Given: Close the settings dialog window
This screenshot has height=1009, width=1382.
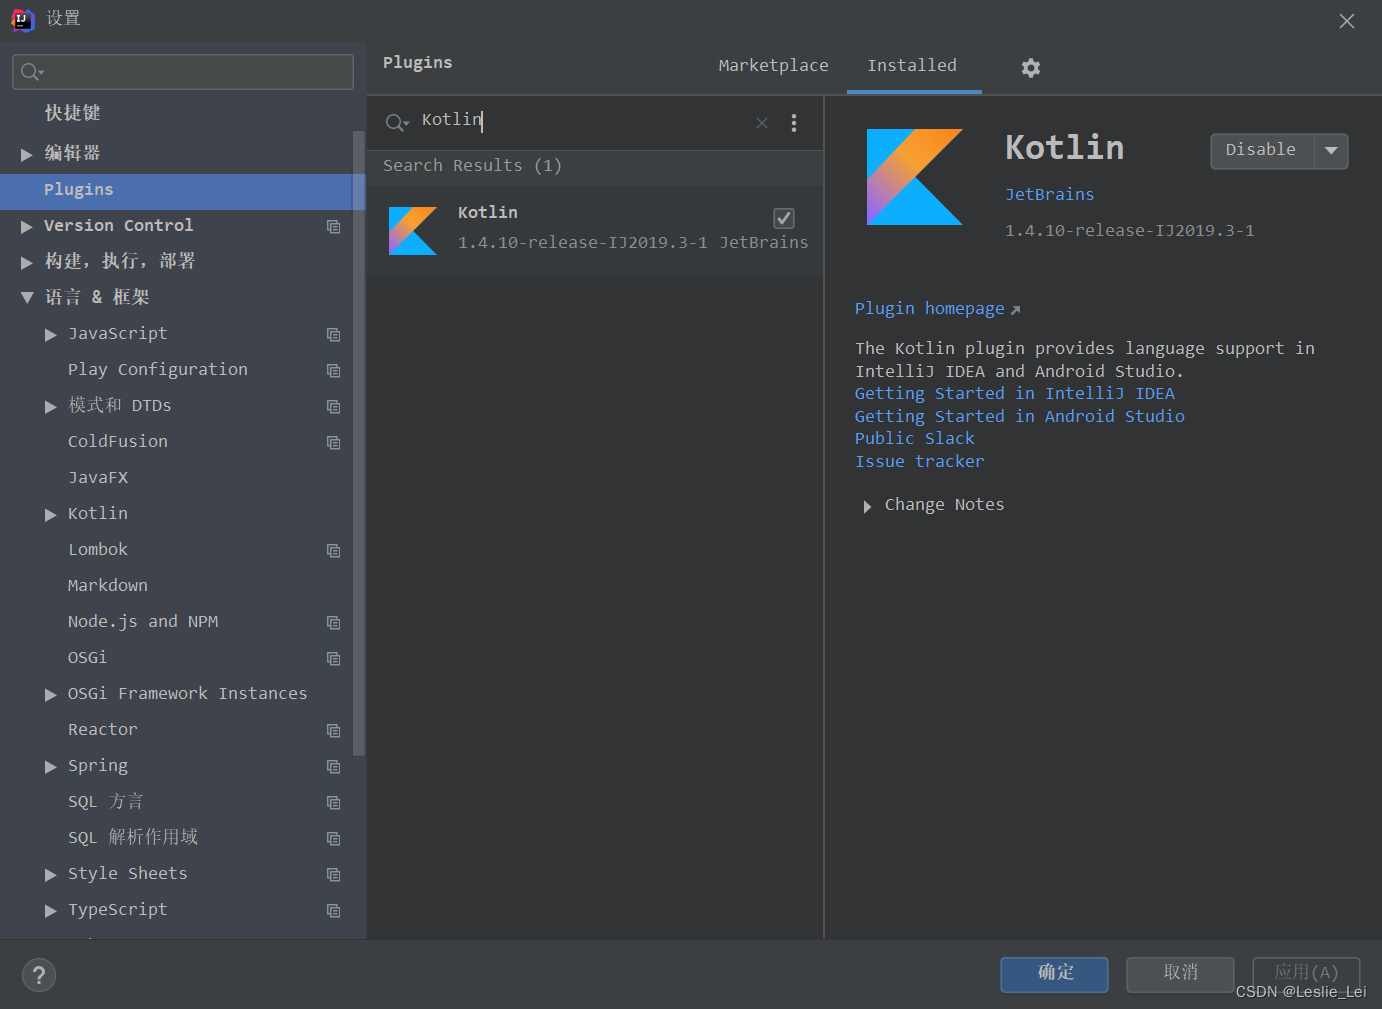Looking at the screenshot, I should pyautogui.click(x=1347, y=21).
